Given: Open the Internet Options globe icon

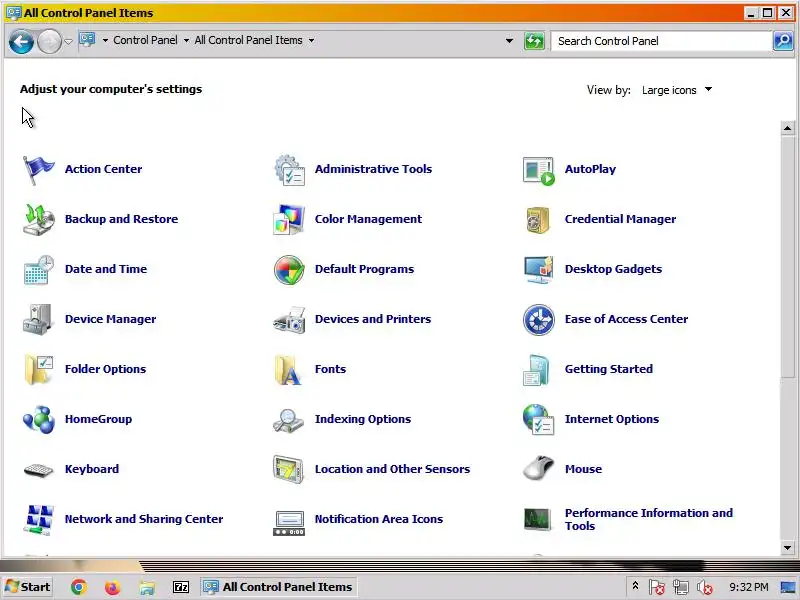Looking at the screenshot, I should (538, 419).
